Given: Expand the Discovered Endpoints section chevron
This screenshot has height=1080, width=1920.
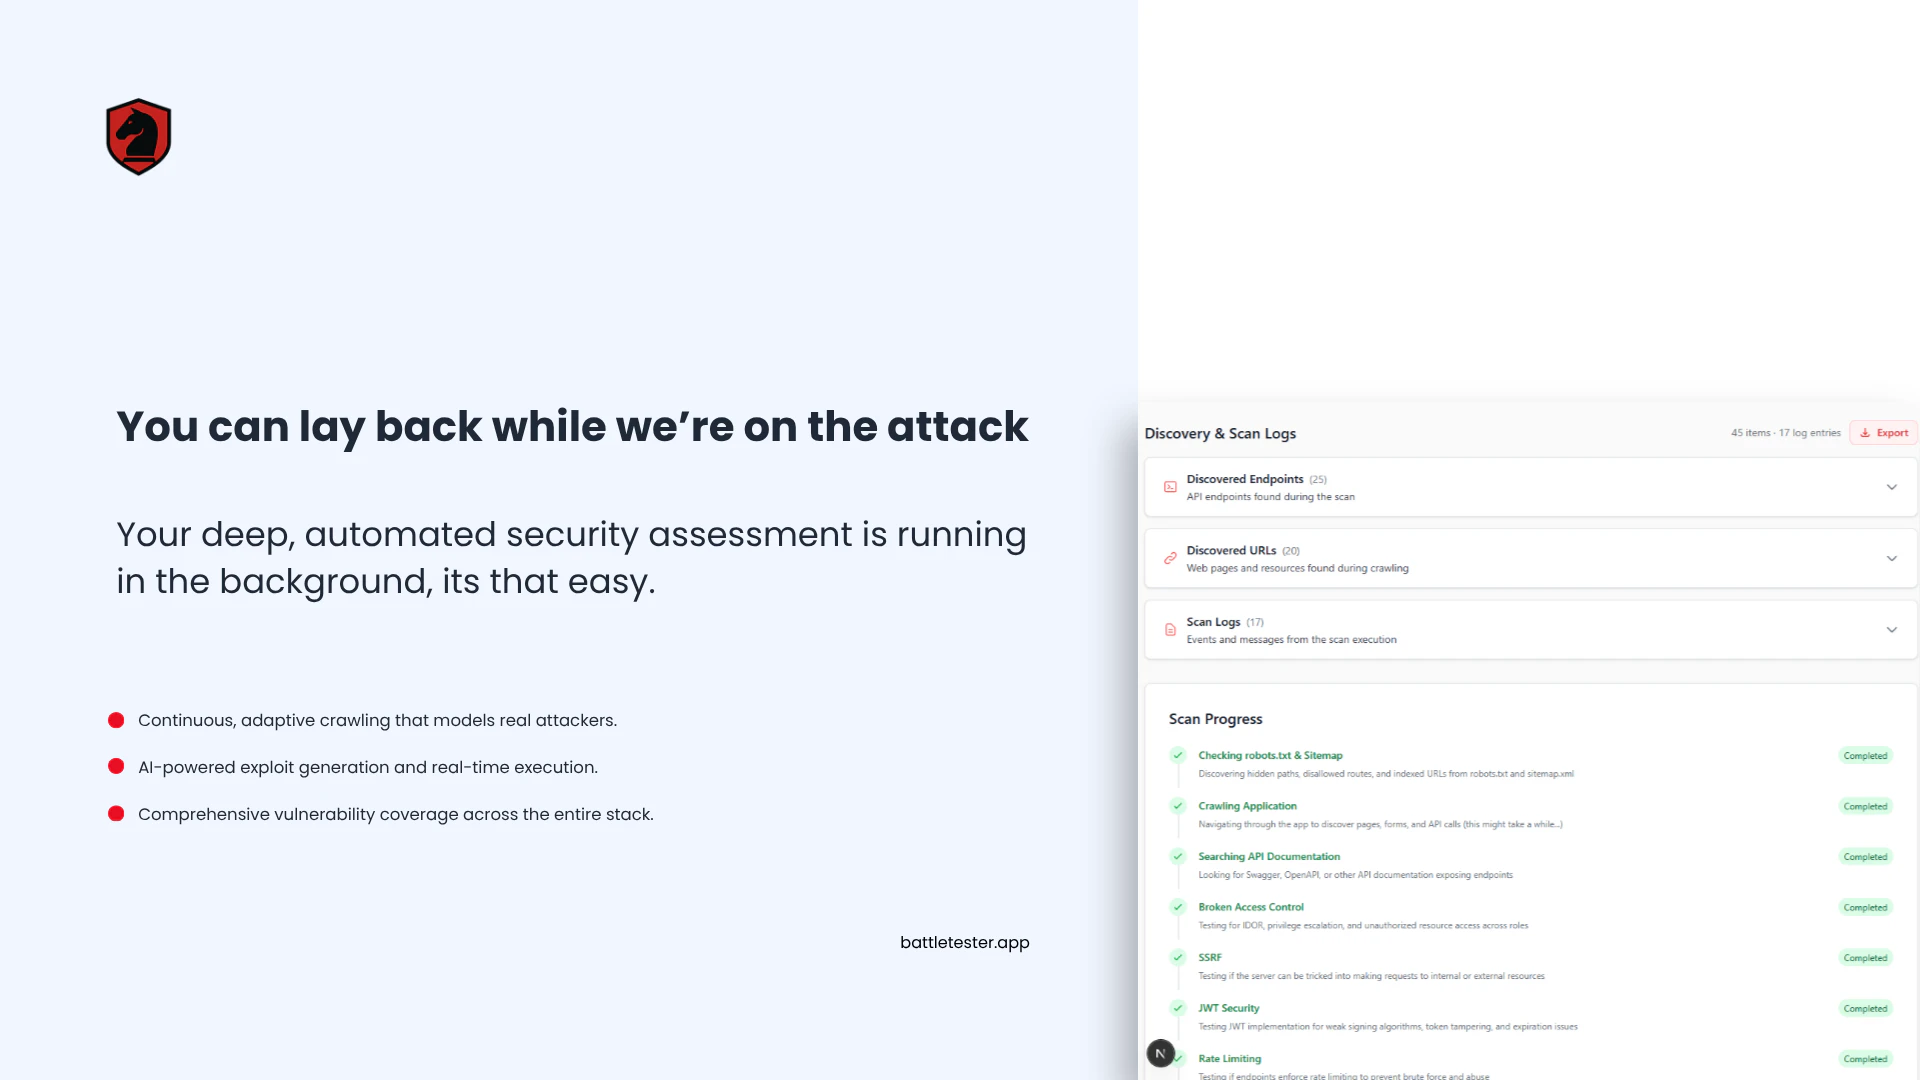Looking at the screenshot, I should pyautogui.click(x=1892, y=487).
